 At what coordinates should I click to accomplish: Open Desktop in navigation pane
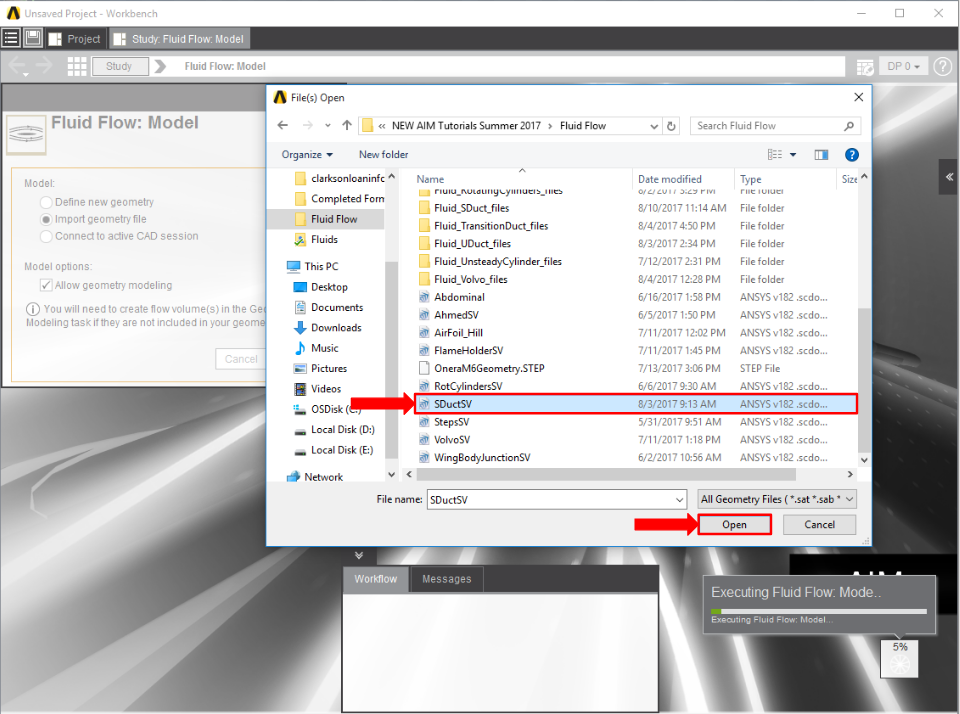tap(329, 287)
